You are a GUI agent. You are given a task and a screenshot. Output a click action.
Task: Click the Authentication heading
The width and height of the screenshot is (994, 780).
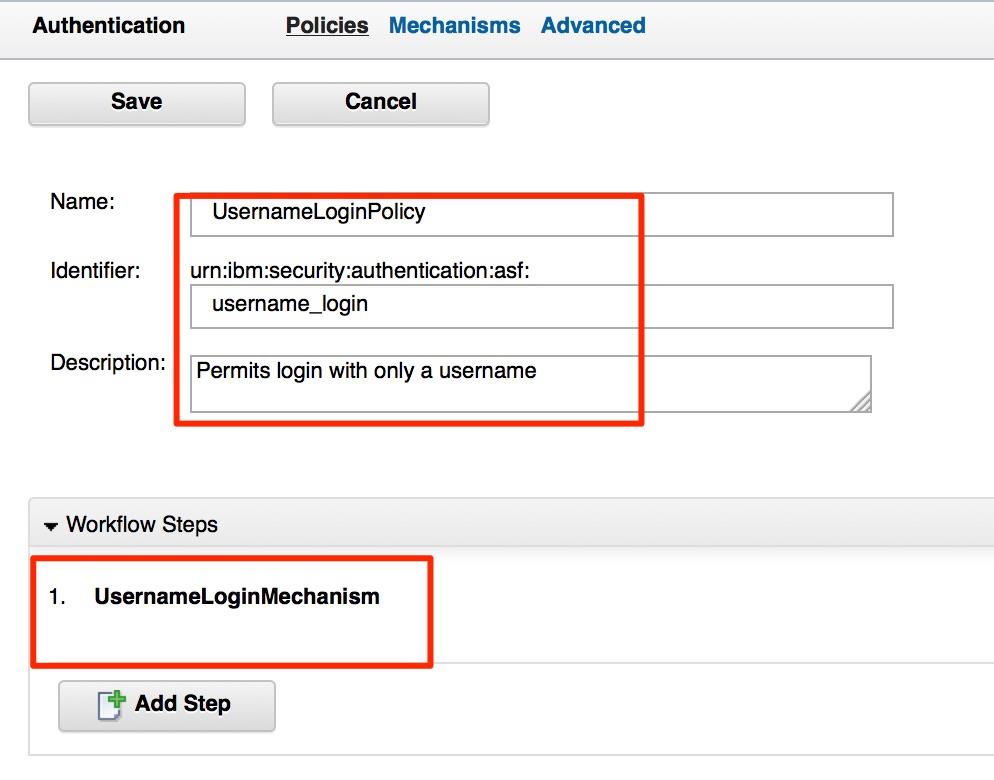(x=108, y=25)
